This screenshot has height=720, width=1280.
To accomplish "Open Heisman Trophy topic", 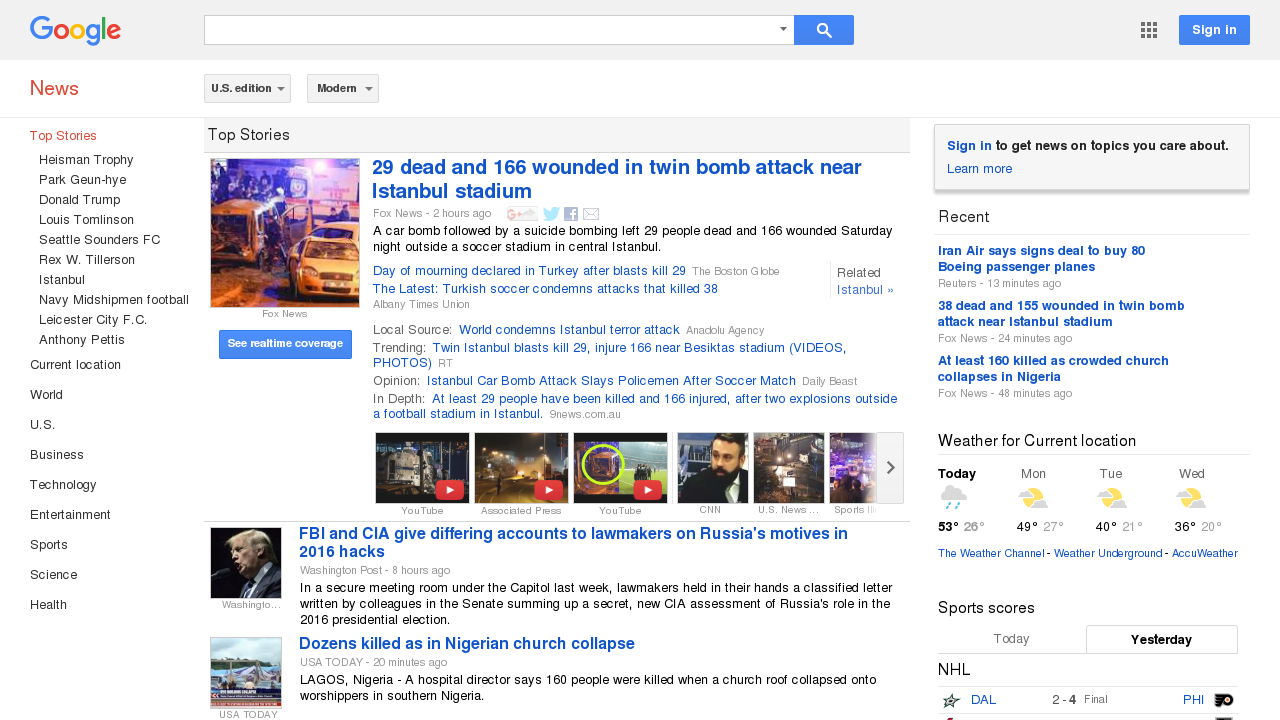I will click(x=86, y=160).
